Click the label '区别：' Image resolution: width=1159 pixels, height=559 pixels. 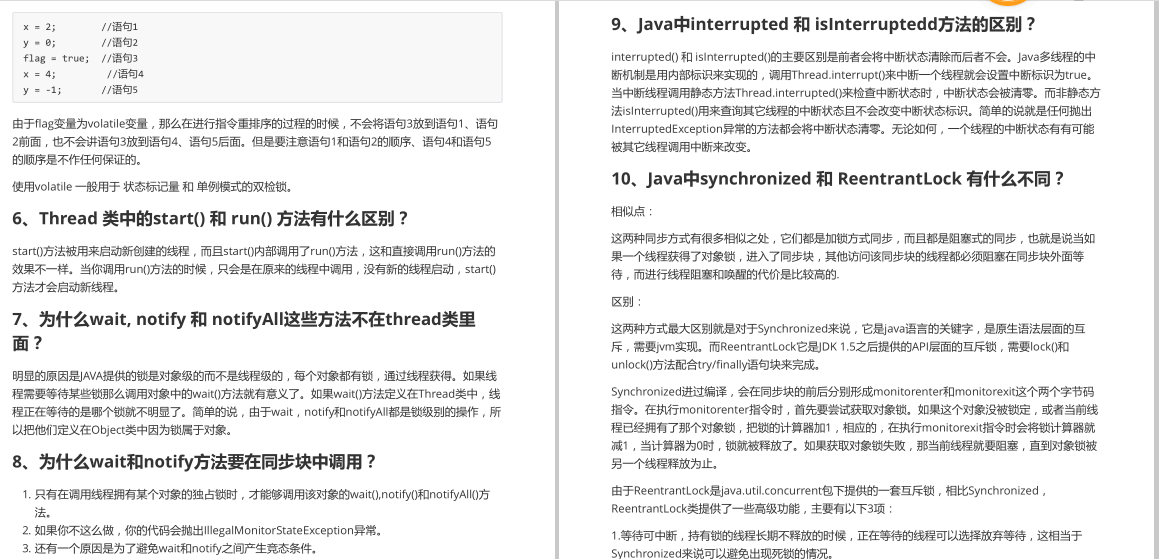(628, 302)
